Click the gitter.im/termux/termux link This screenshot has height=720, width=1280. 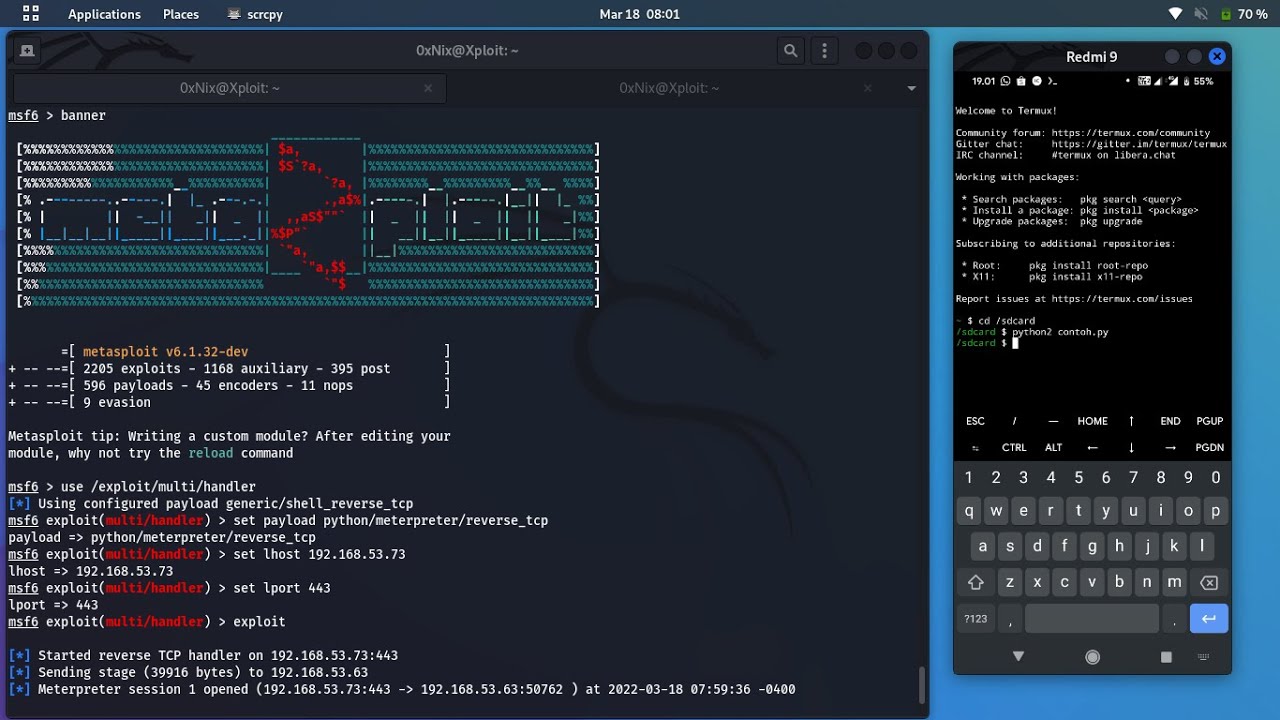point(1139,144)
